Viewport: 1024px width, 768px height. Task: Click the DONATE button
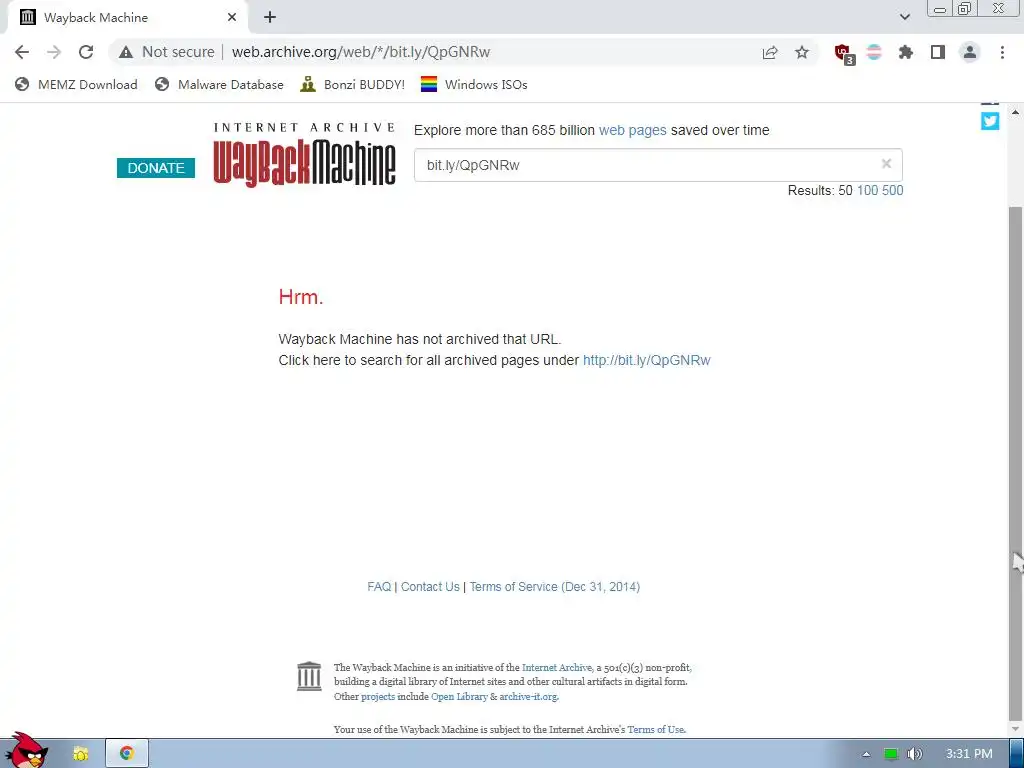pos(155,168)
